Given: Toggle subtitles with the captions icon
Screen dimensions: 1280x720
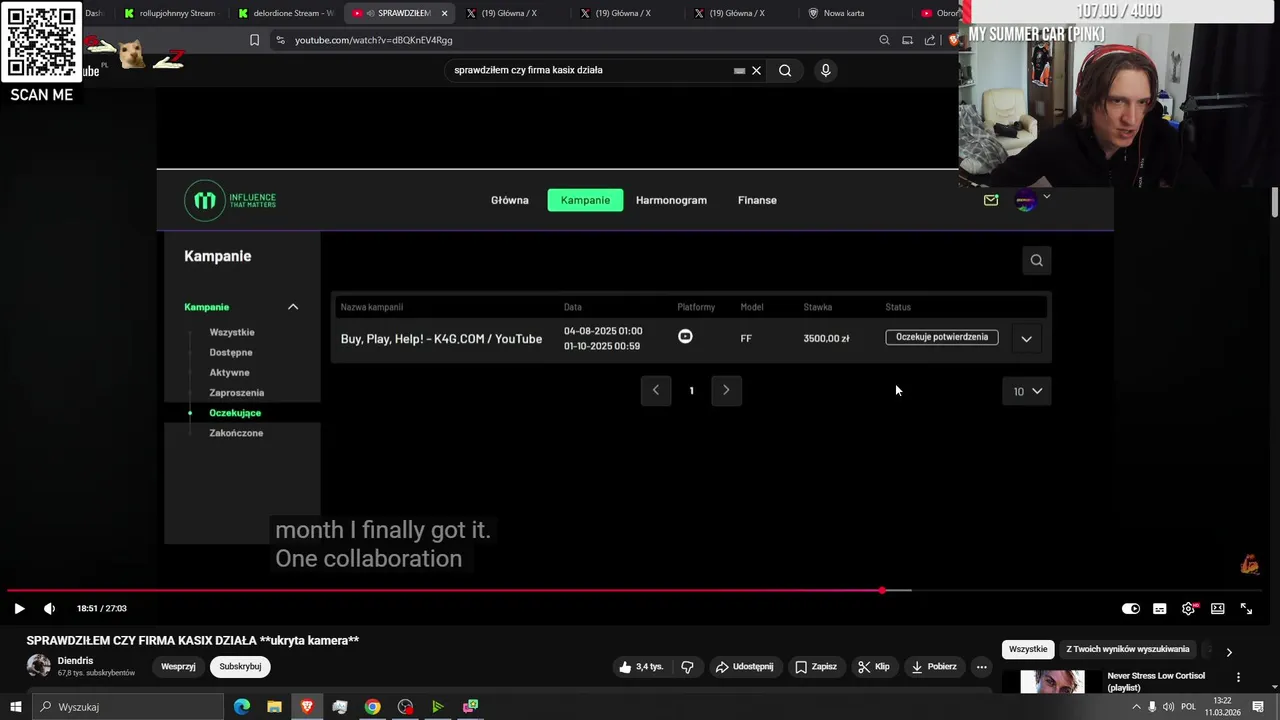Looking at the screenshot, I should [1159, 608].
